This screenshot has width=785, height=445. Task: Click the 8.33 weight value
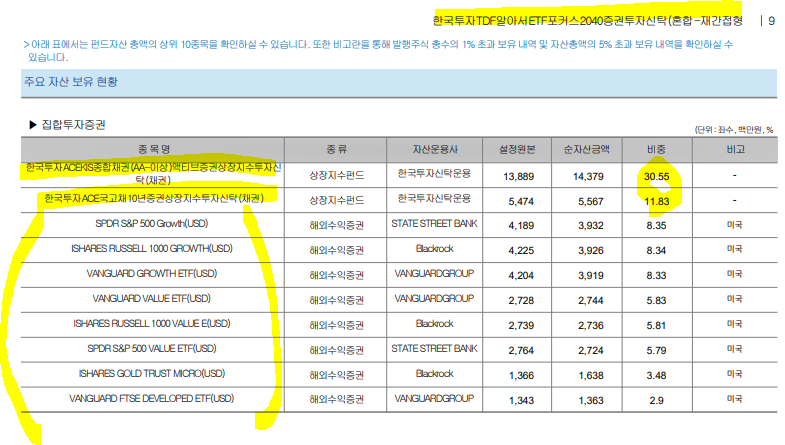[x=656, y=275]
